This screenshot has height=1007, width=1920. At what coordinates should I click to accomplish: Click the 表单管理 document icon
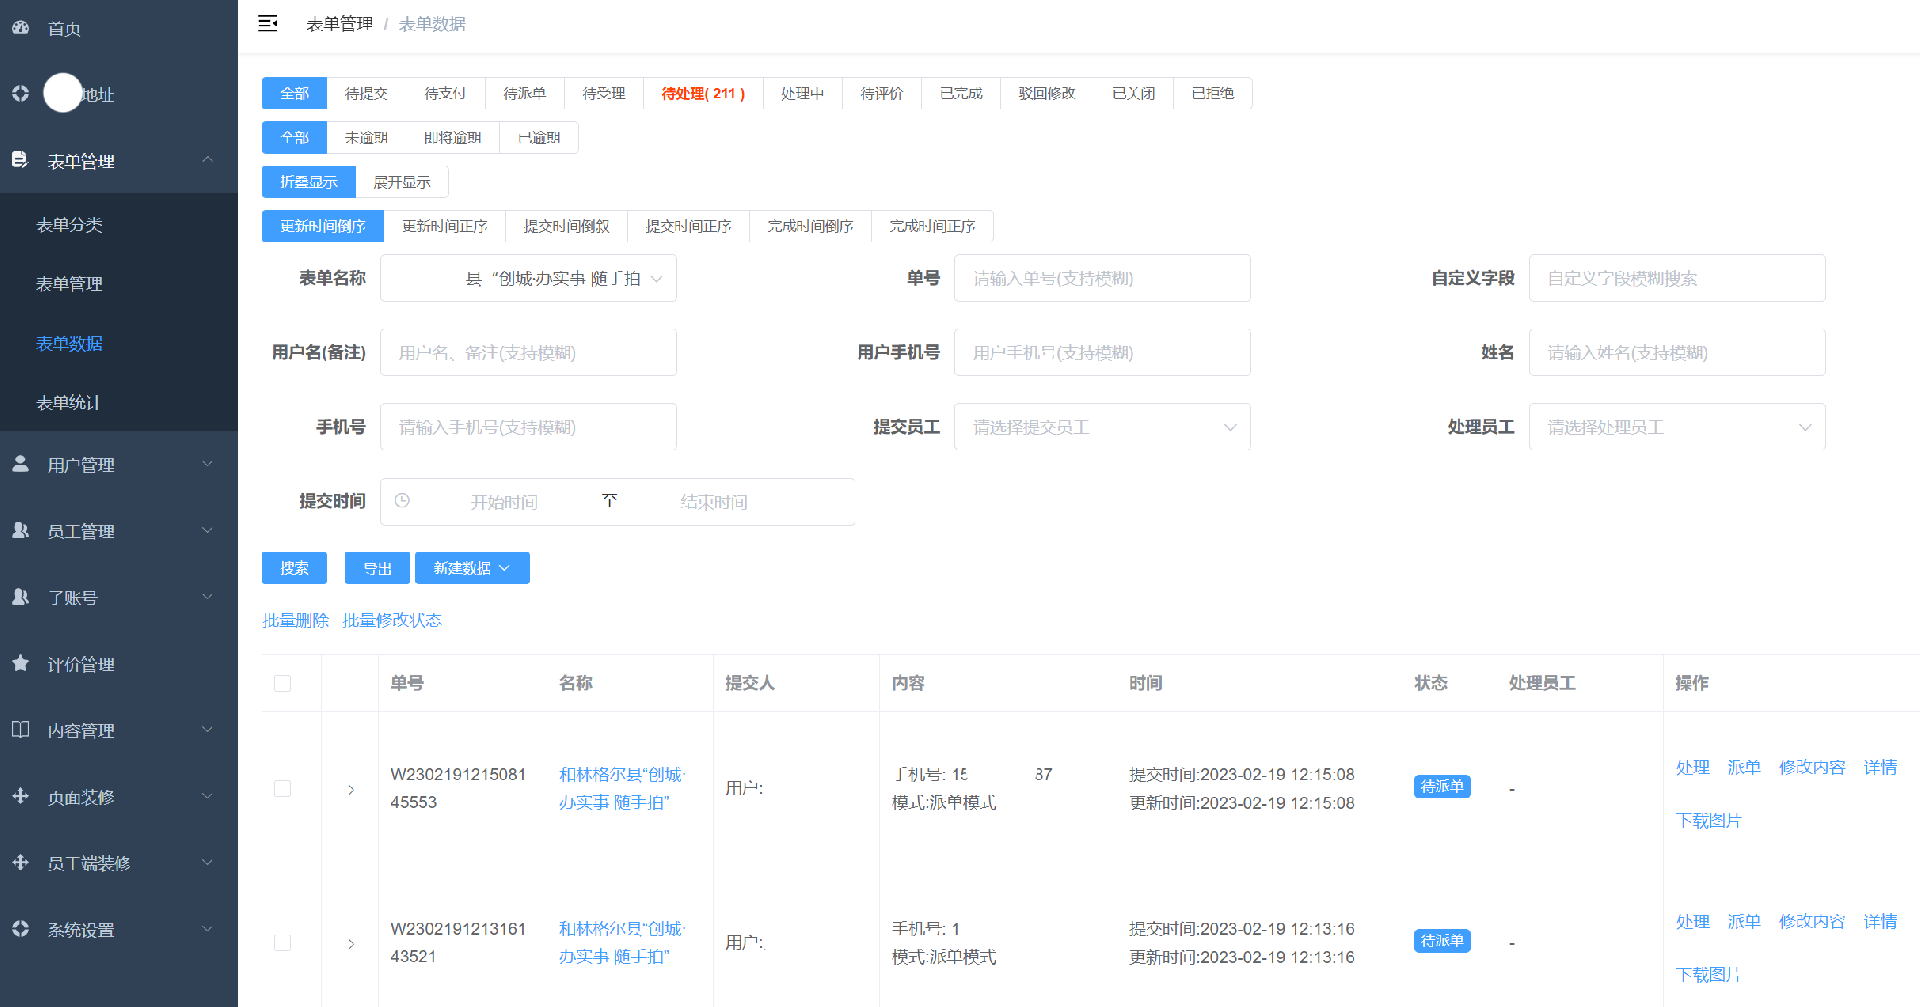[x=20, y=160]
